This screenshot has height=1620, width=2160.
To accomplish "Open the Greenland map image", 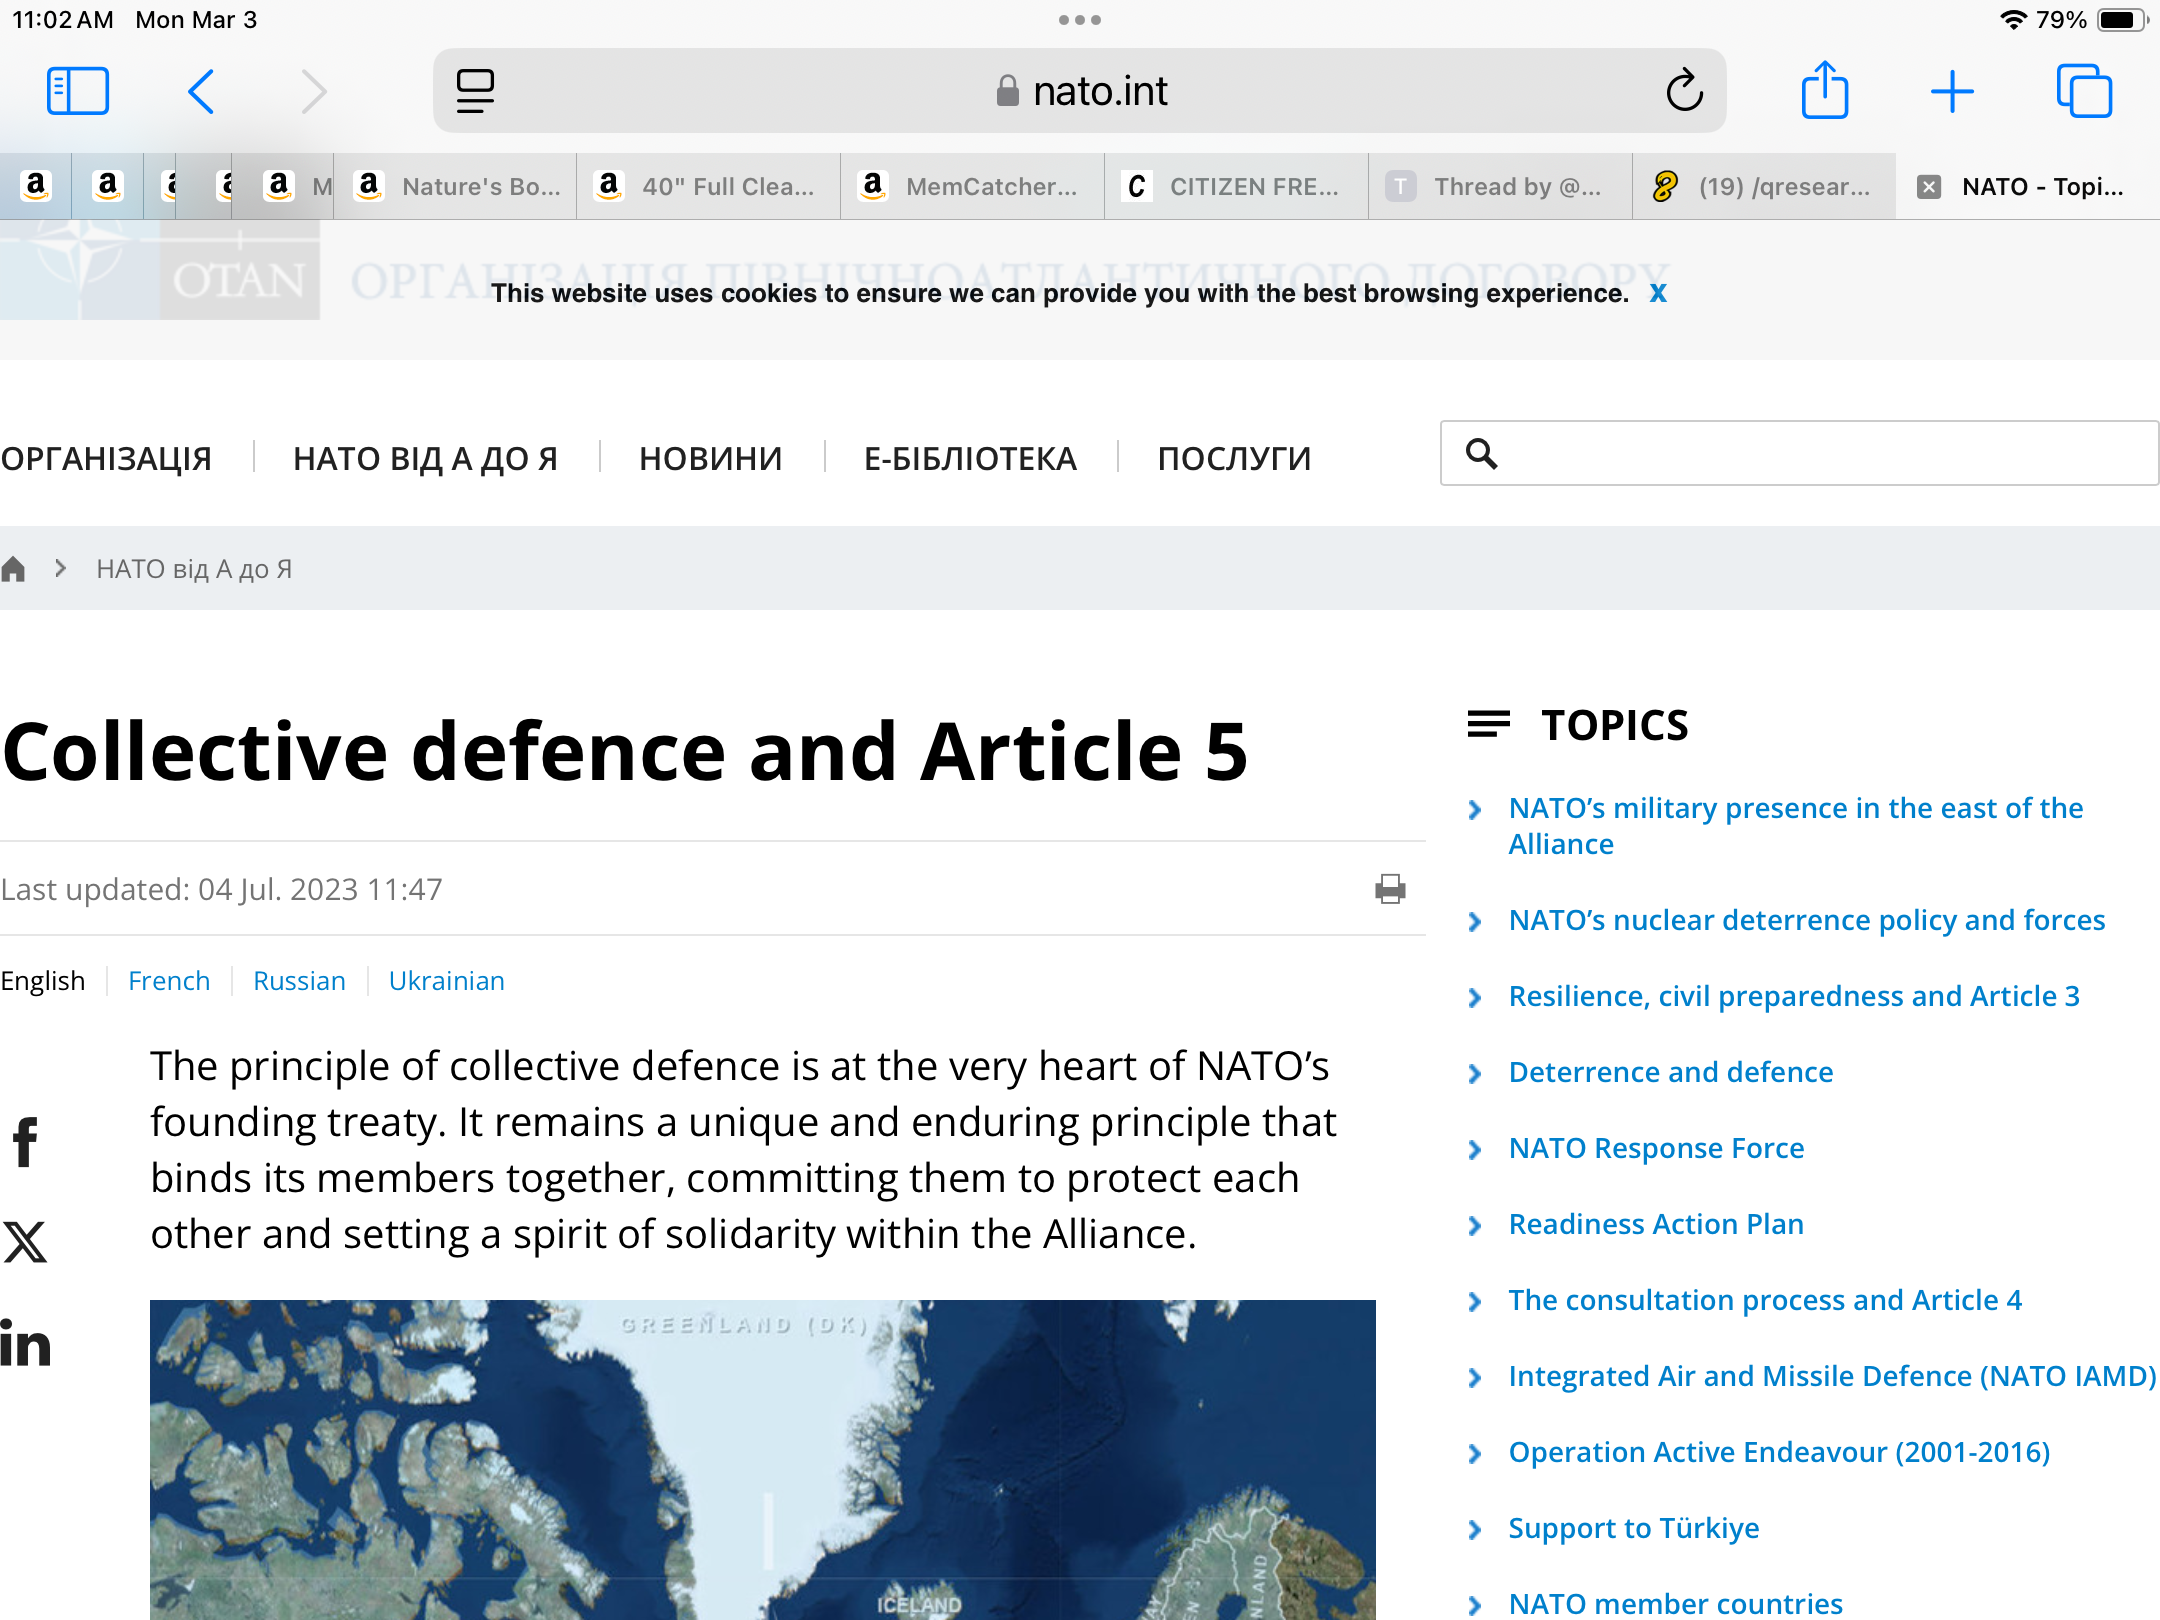I will tap(763, 1460).
